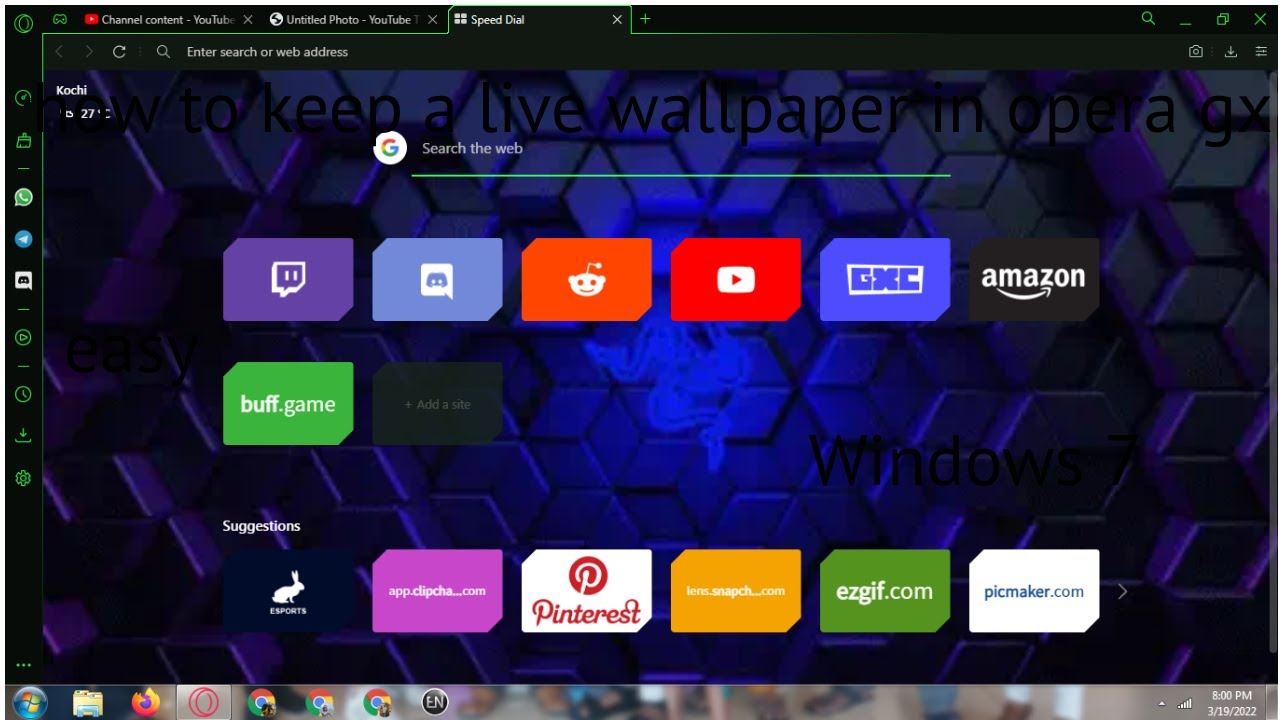Image resolution: width=1280 pixels, height=720 pixels.
Task: Open sidebar setup three-dots menu
Action: click(23, 665)
